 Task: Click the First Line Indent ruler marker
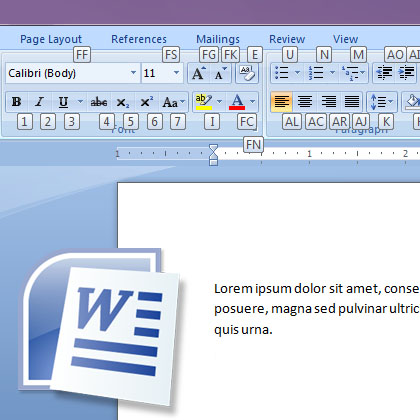(x=213, y=148)
